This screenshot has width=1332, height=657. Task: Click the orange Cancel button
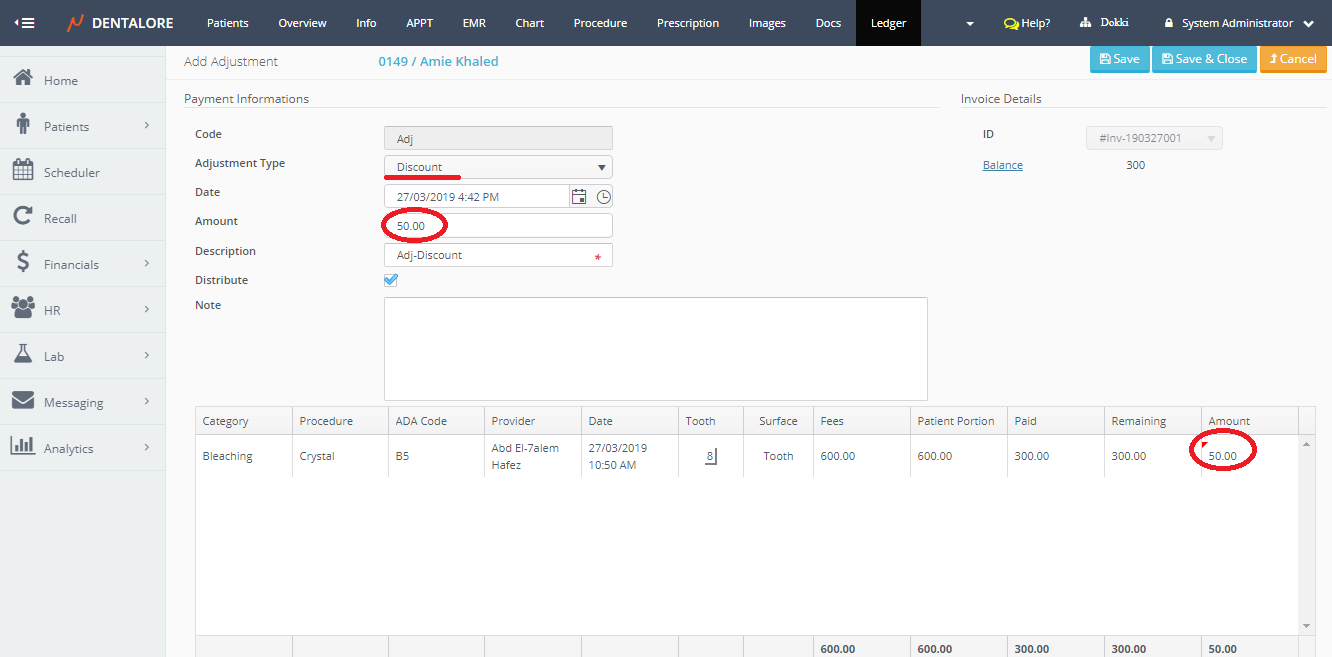pyautogui.click(x=1292, y=59)
